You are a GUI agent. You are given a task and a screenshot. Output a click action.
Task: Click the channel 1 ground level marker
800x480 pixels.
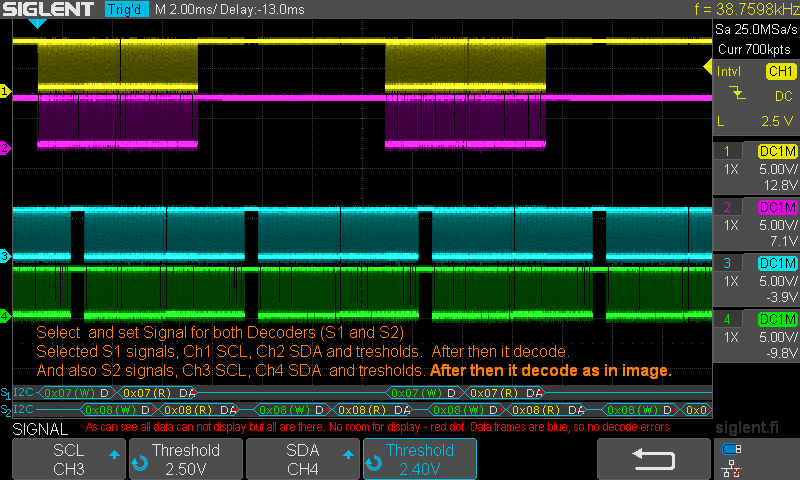pos(5,91)
